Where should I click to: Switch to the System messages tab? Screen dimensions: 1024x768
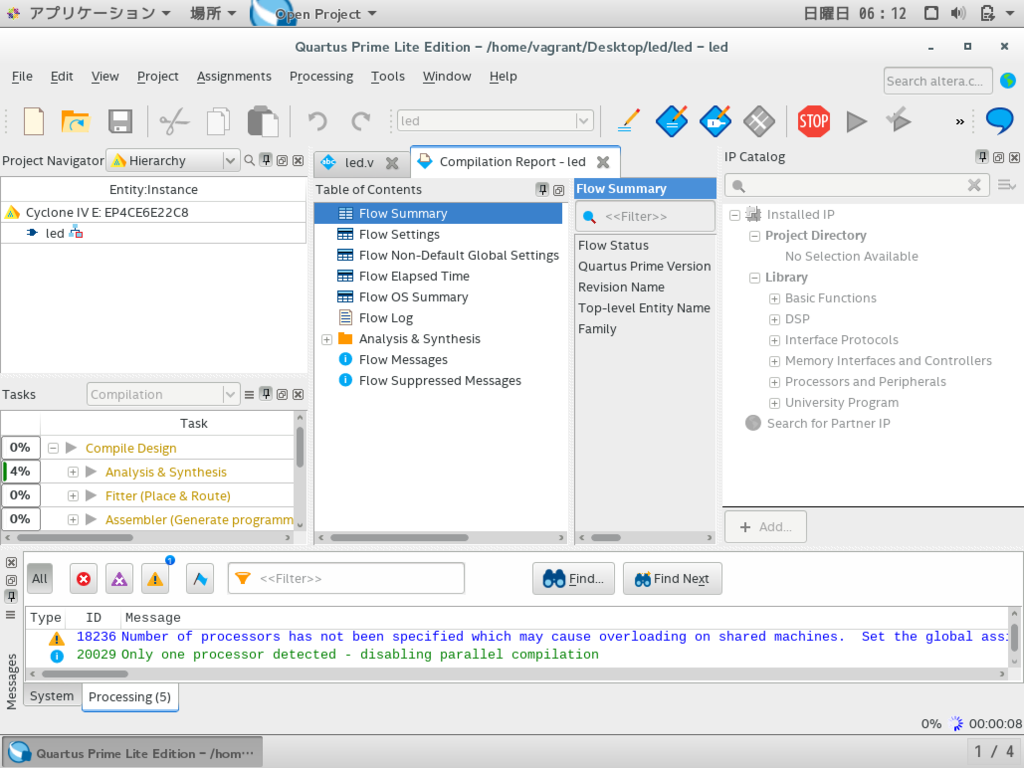(x=52, y=696)
